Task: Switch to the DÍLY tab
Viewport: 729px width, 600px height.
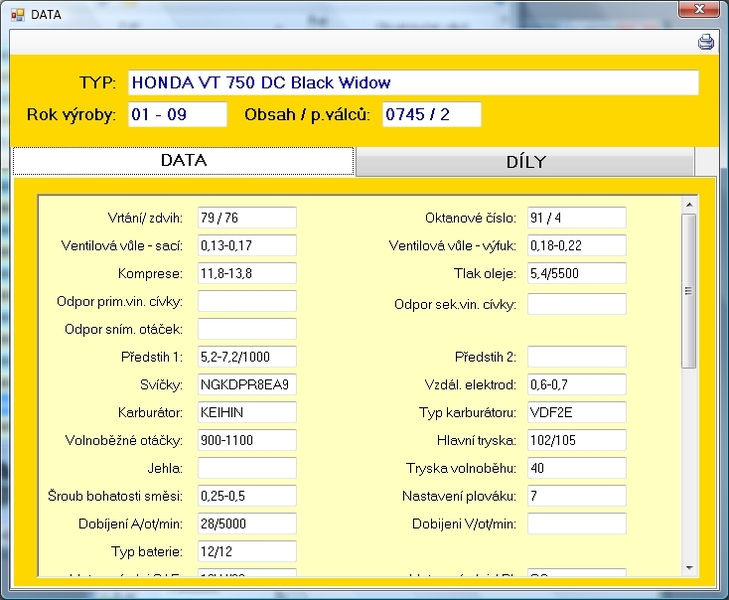Action: pyautogui.click(x=525, y=162)
